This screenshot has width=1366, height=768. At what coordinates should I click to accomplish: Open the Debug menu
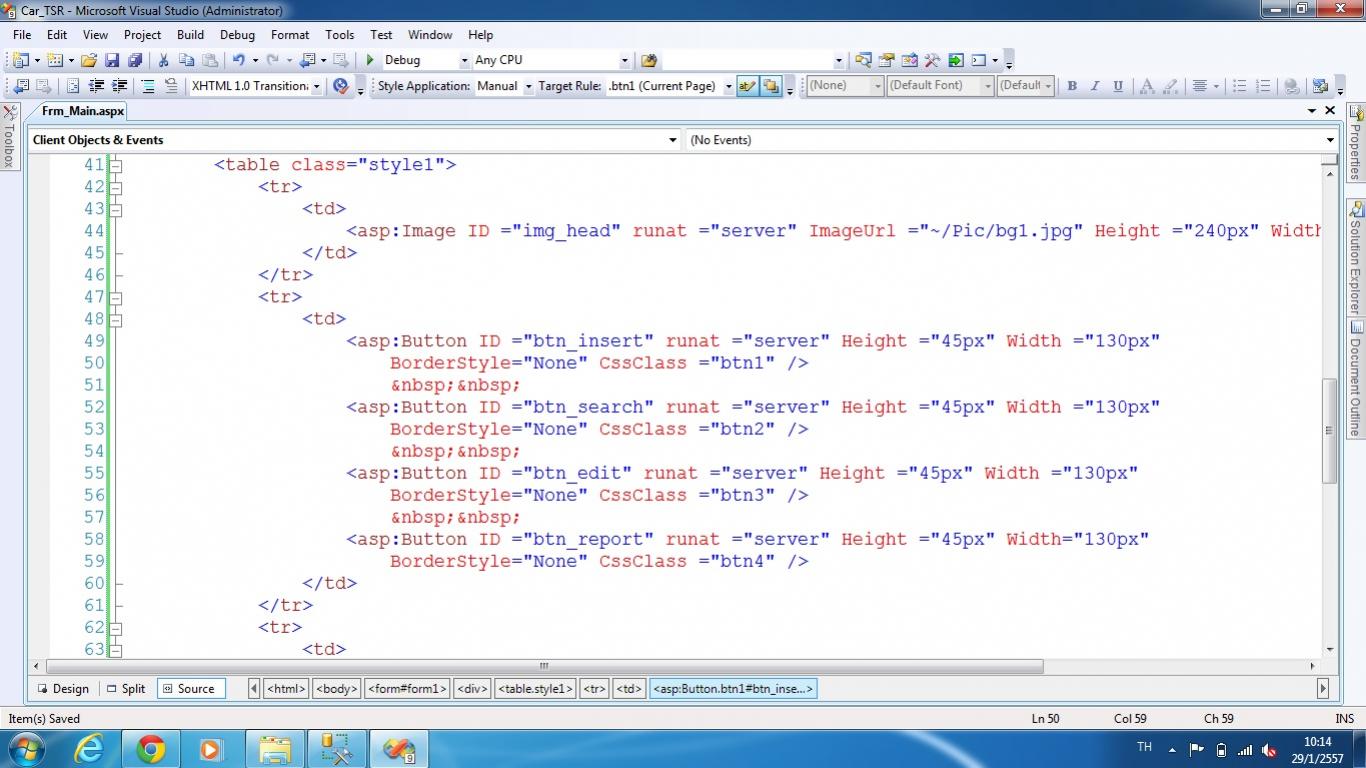point(237,35)
